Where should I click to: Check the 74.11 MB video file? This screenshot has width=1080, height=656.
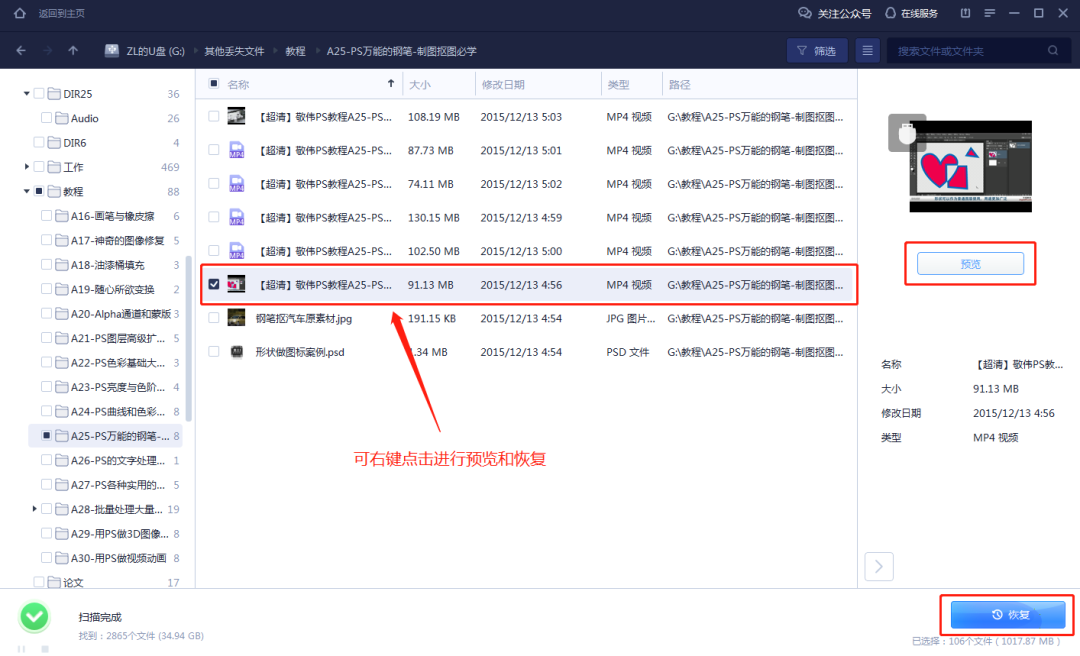(x=214, y=183)
